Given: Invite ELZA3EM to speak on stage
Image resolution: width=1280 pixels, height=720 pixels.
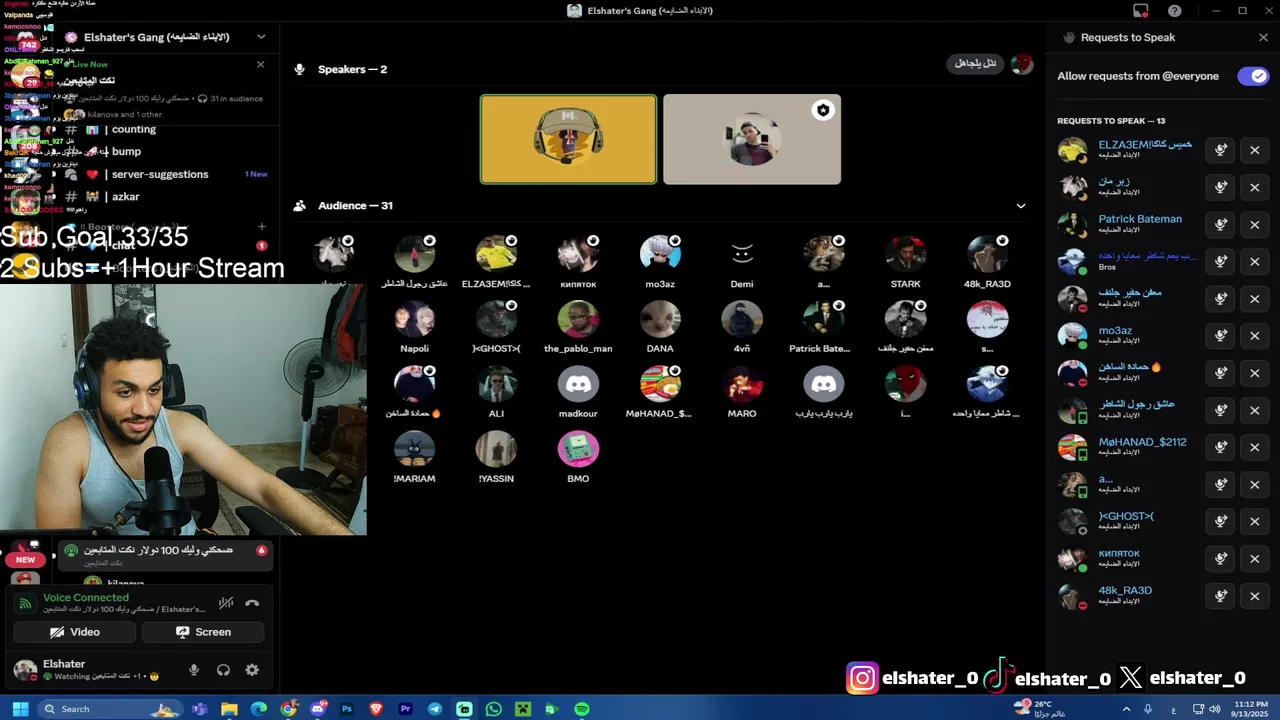Looking at the screenshot, I should [x=1220, y=150].
